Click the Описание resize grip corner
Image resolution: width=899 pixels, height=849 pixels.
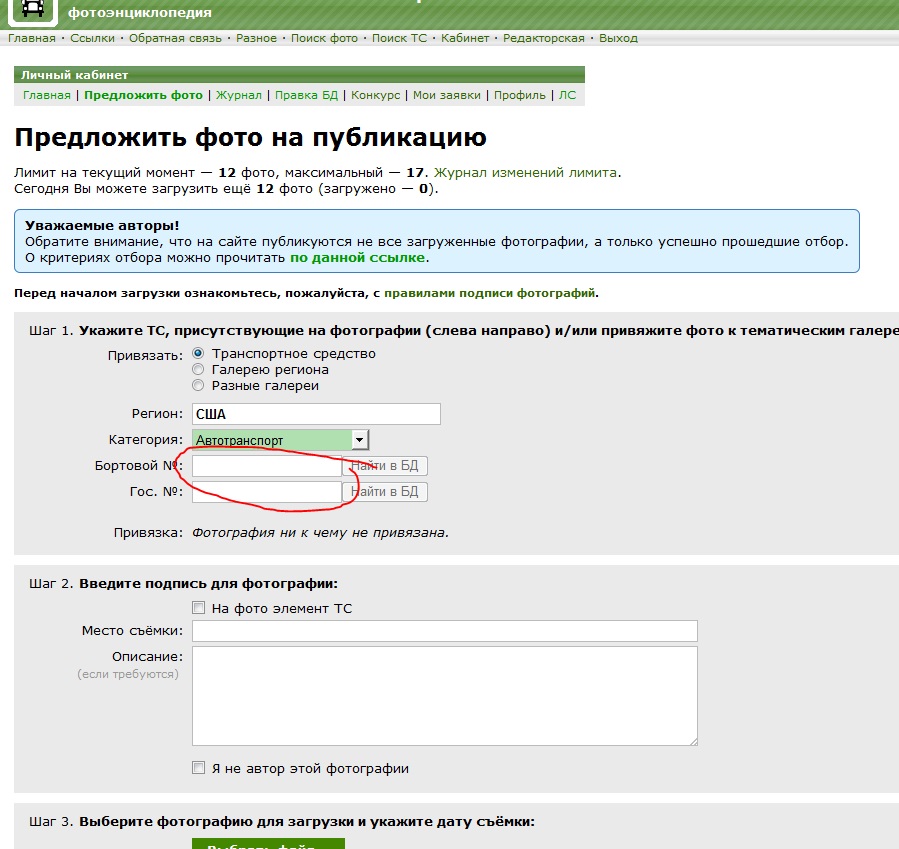(693, 741)
